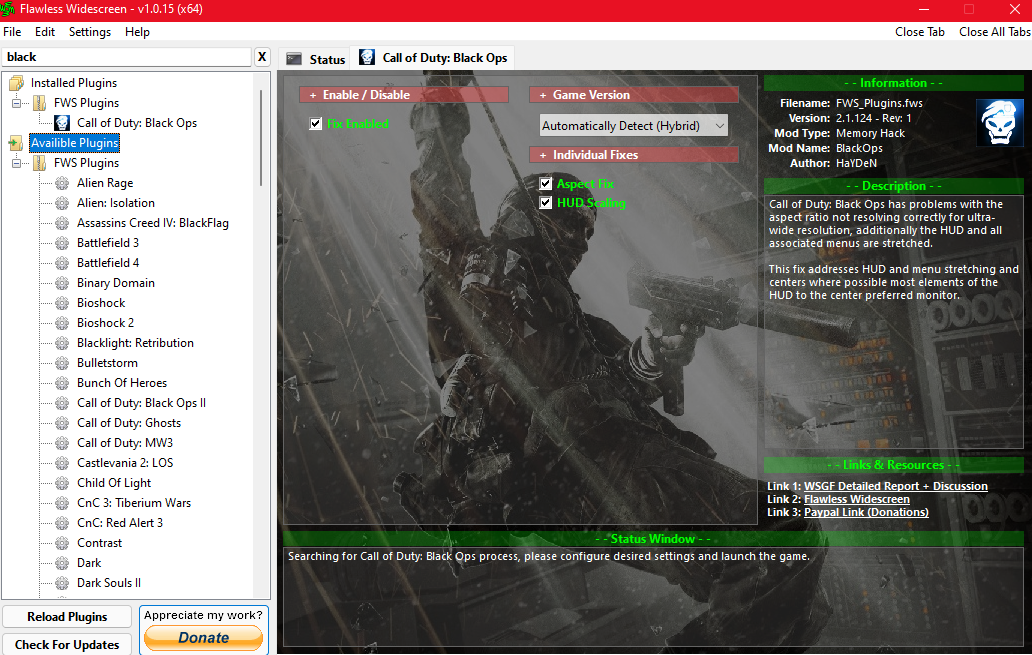Click Close All Tabs
This screenshot has height=655, width=1032.
pyautogui.click(x=994, y=32)
